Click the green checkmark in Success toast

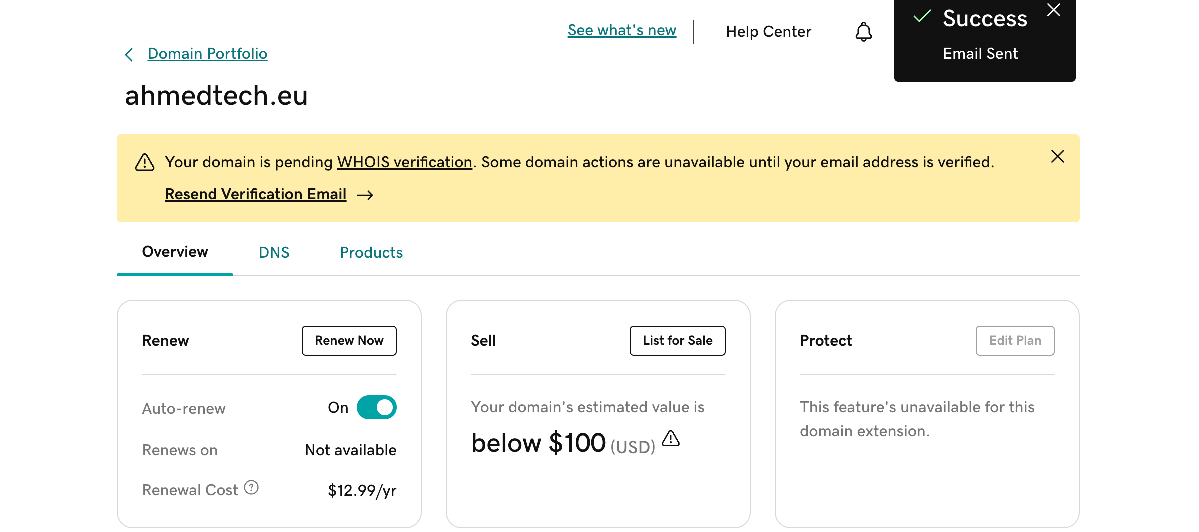(922, 17)
